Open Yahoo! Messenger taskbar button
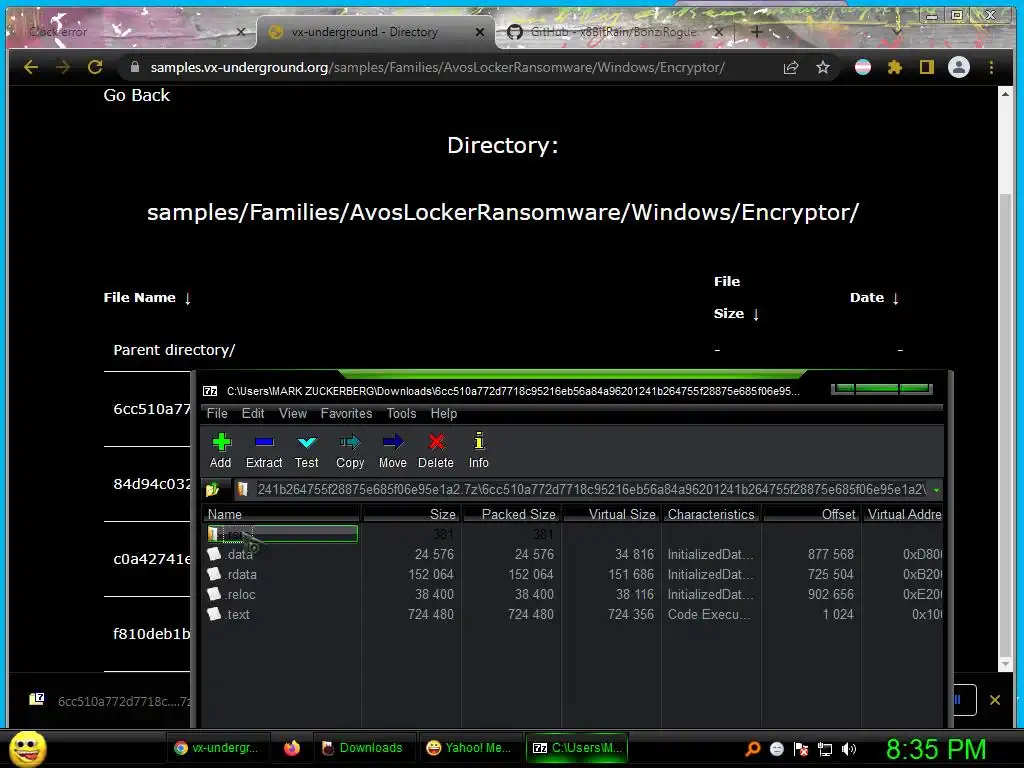1024x768 pixels. (468, 748)
